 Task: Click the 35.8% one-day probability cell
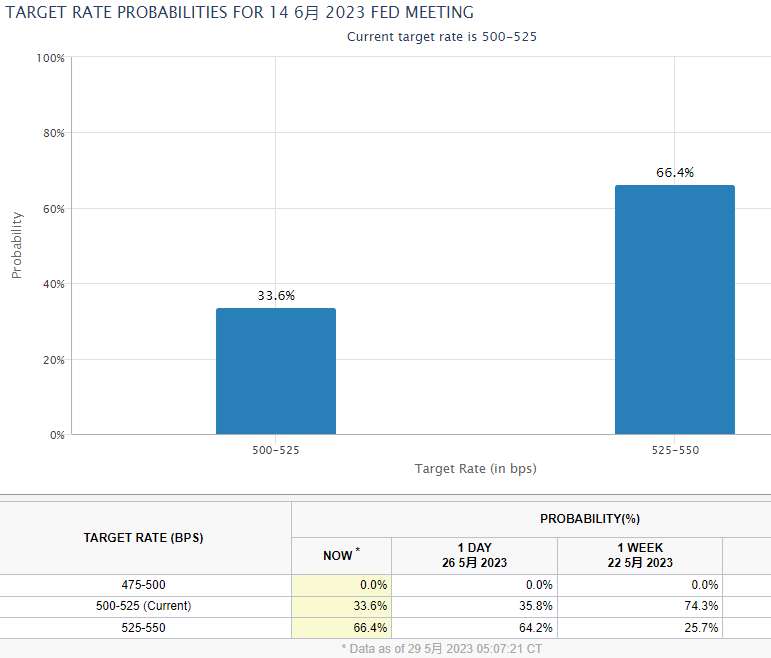click(x=474, y=606)
